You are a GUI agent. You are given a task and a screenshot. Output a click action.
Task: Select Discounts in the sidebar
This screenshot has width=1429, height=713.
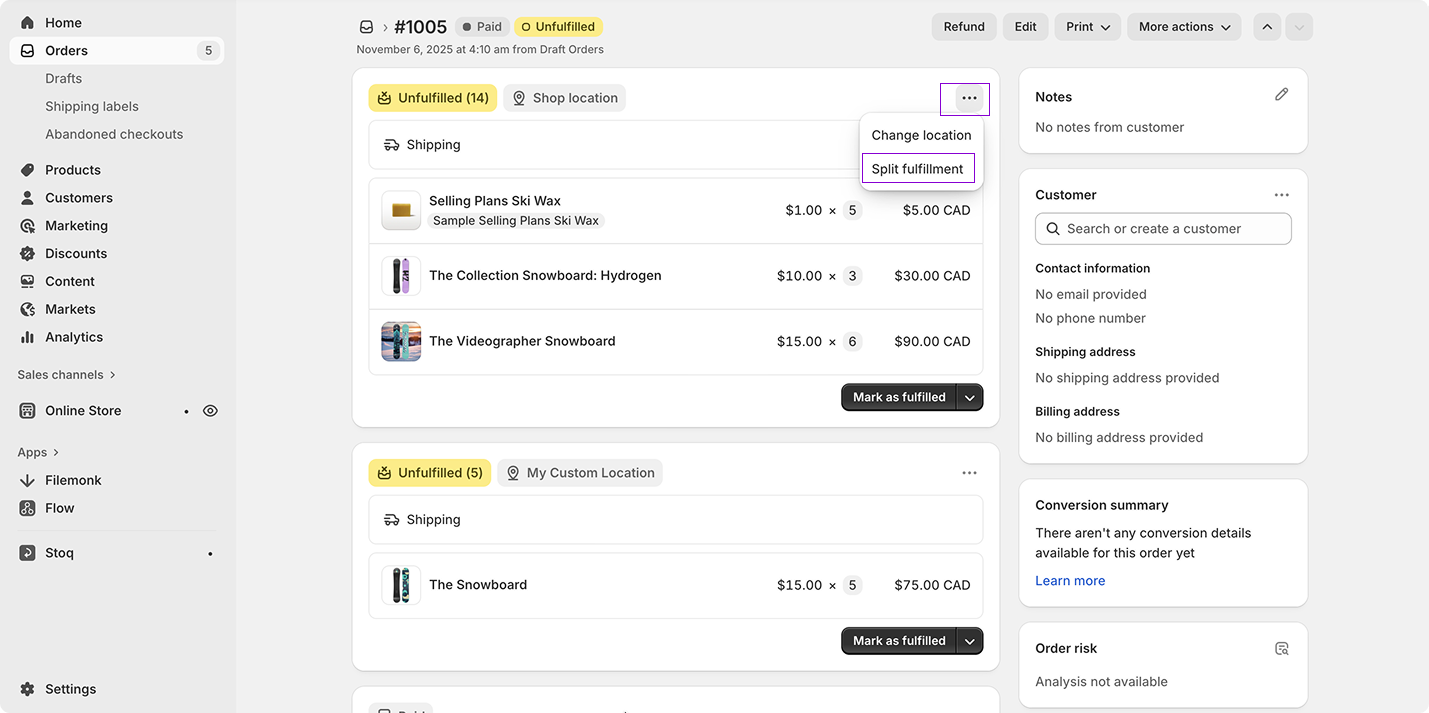coord(75,253)
